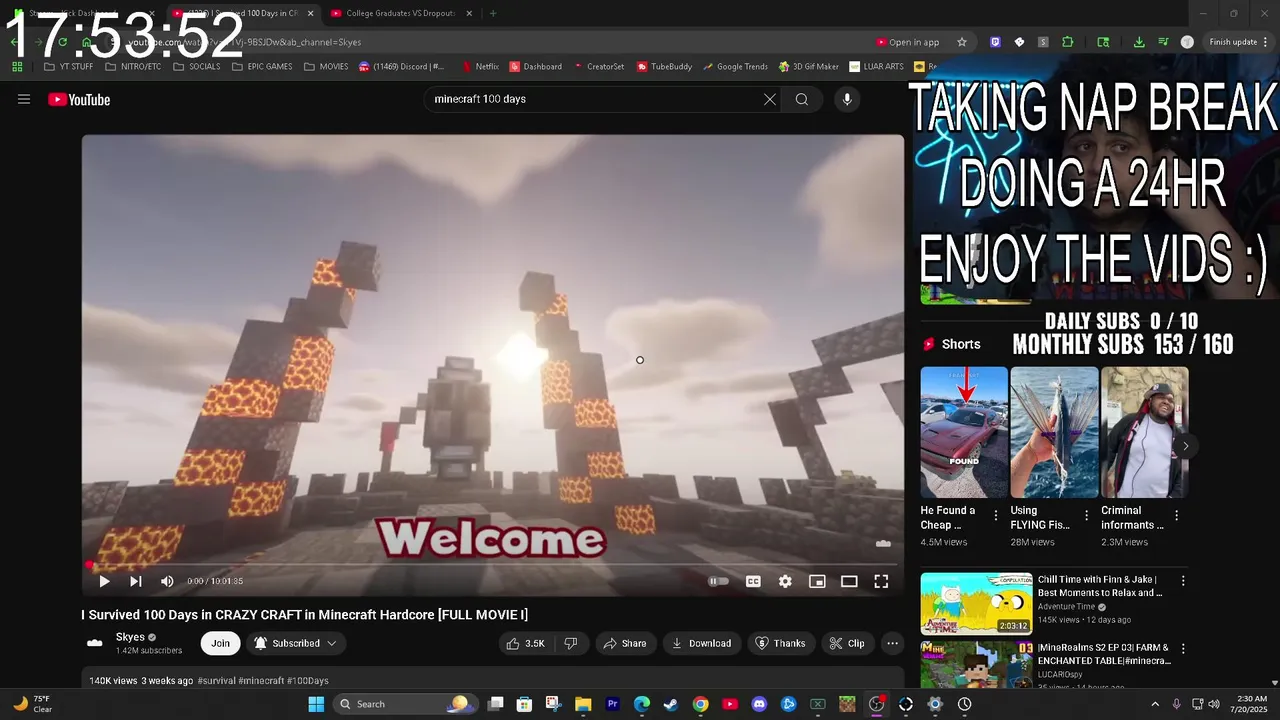Image resolution: width=1280 pixels, height=720 pixels.
Task: Enter full screen mode
Action: [881, 581]
